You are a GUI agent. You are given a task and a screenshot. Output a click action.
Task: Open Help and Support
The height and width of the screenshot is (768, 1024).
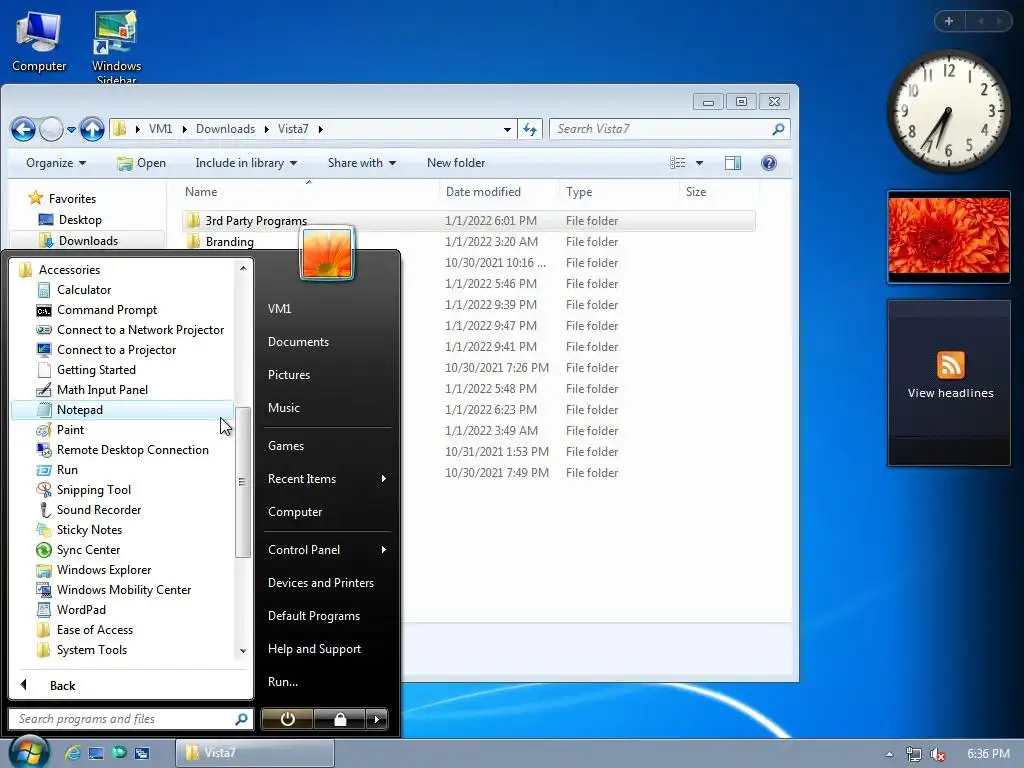[314, 648]
